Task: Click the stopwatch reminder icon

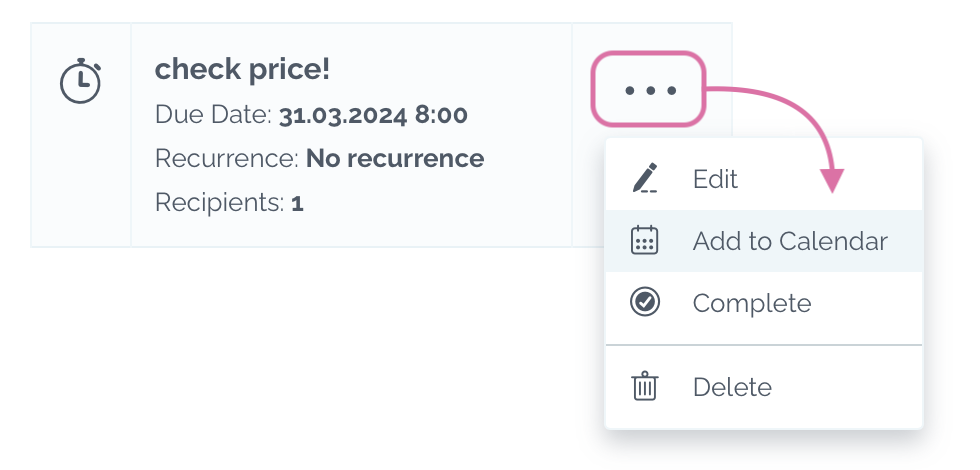Action: point(81,81)
